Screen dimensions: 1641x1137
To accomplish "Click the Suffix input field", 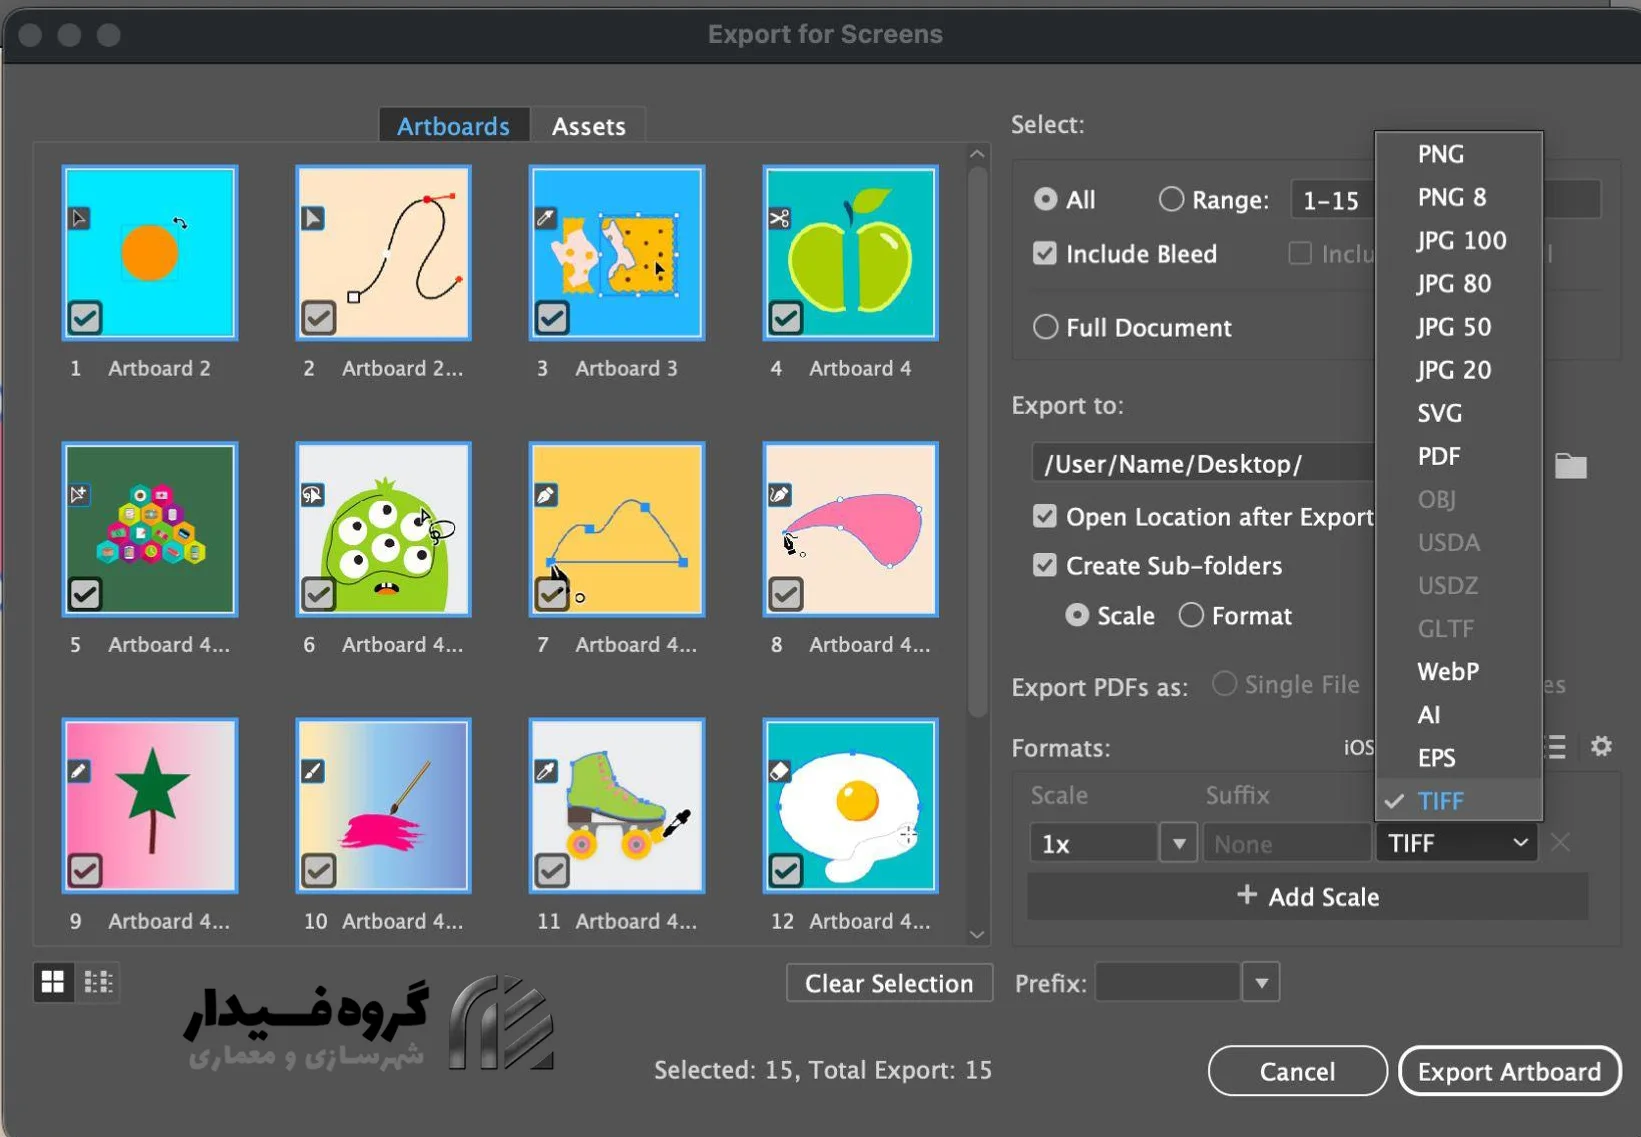I will coord(1286,843).
